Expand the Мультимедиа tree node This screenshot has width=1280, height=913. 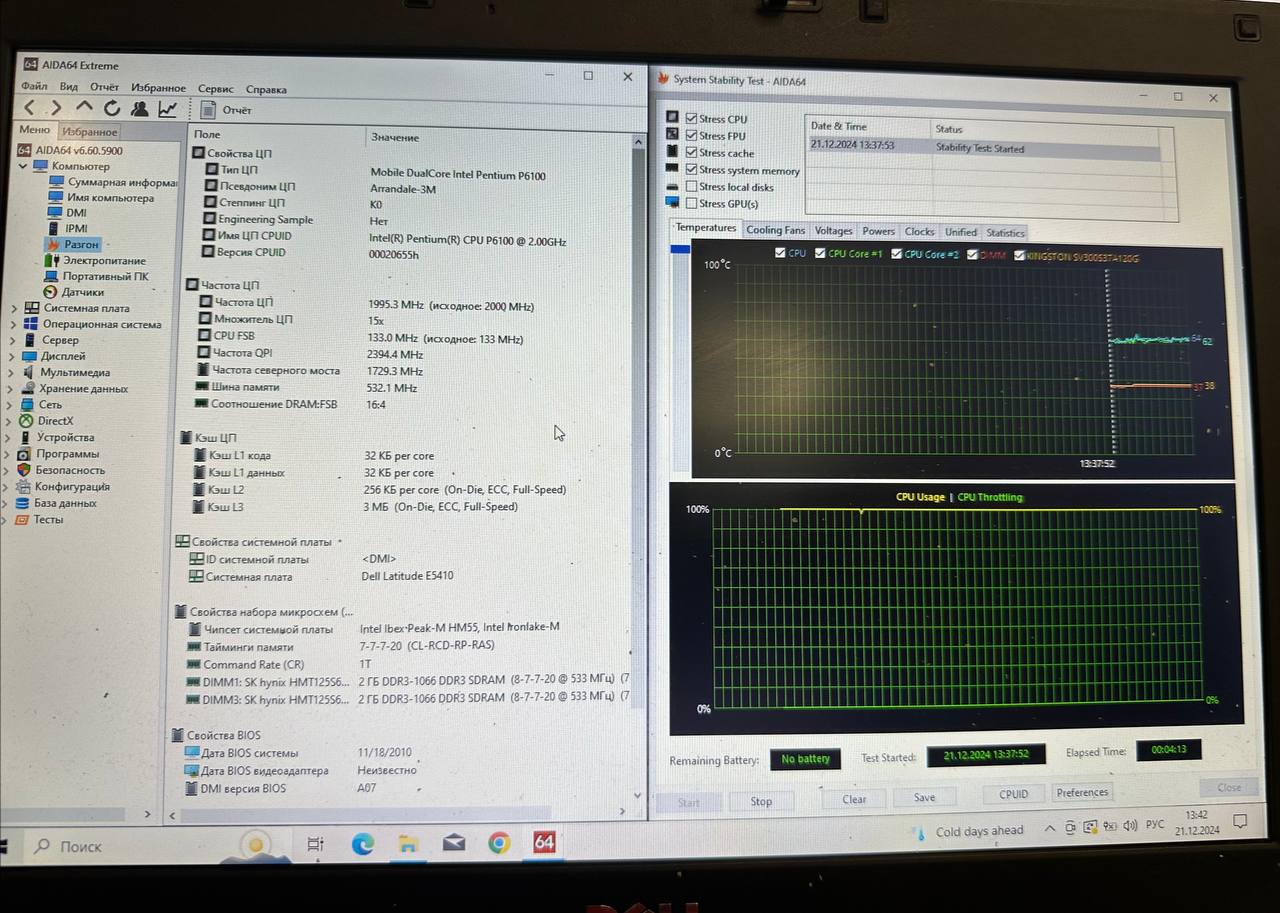(x=13, y=373)
